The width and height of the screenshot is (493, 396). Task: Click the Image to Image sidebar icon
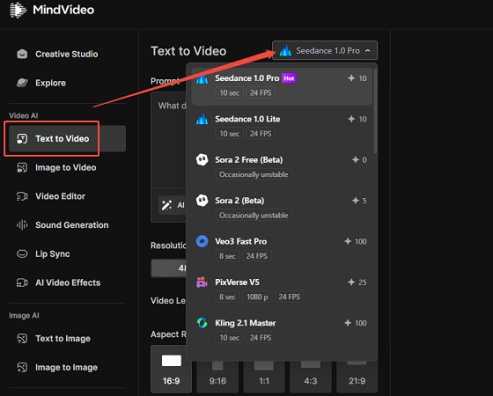(x=22, y=367)
